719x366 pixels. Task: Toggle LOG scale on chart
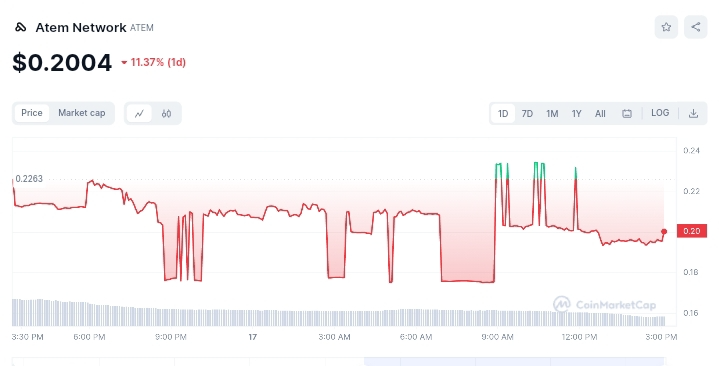click(x=660, y=113)
